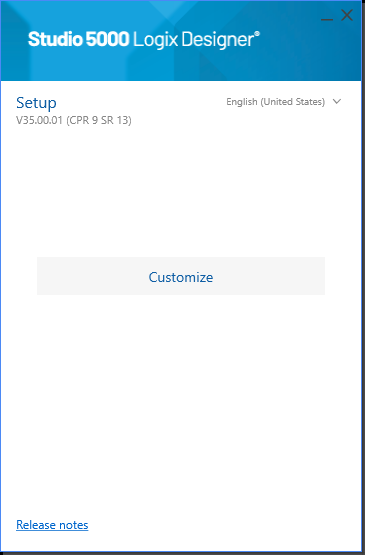Open the Release notes link

coord(52,525)
